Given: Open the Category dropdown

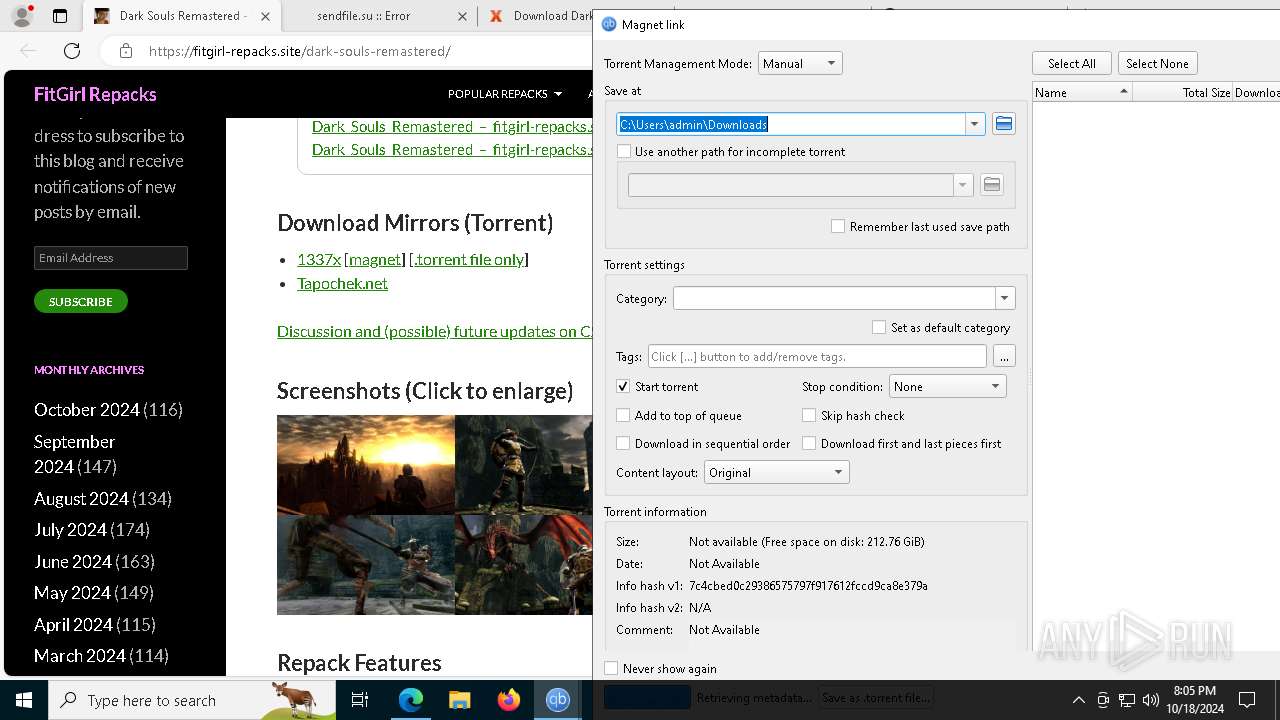Looking at the screenshot, I should 1004,298.
